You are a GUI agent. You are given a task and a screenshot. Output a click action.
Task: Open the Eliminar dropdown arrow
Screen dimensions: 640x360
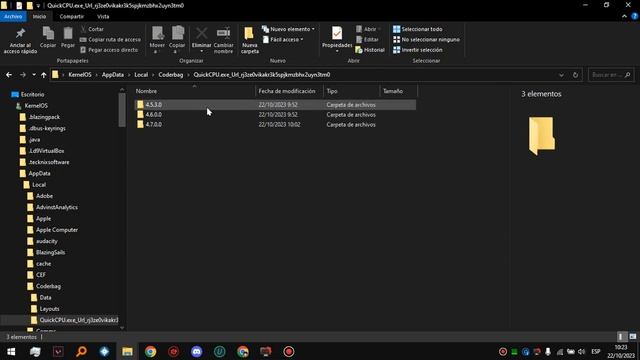[x=201, y=51]
